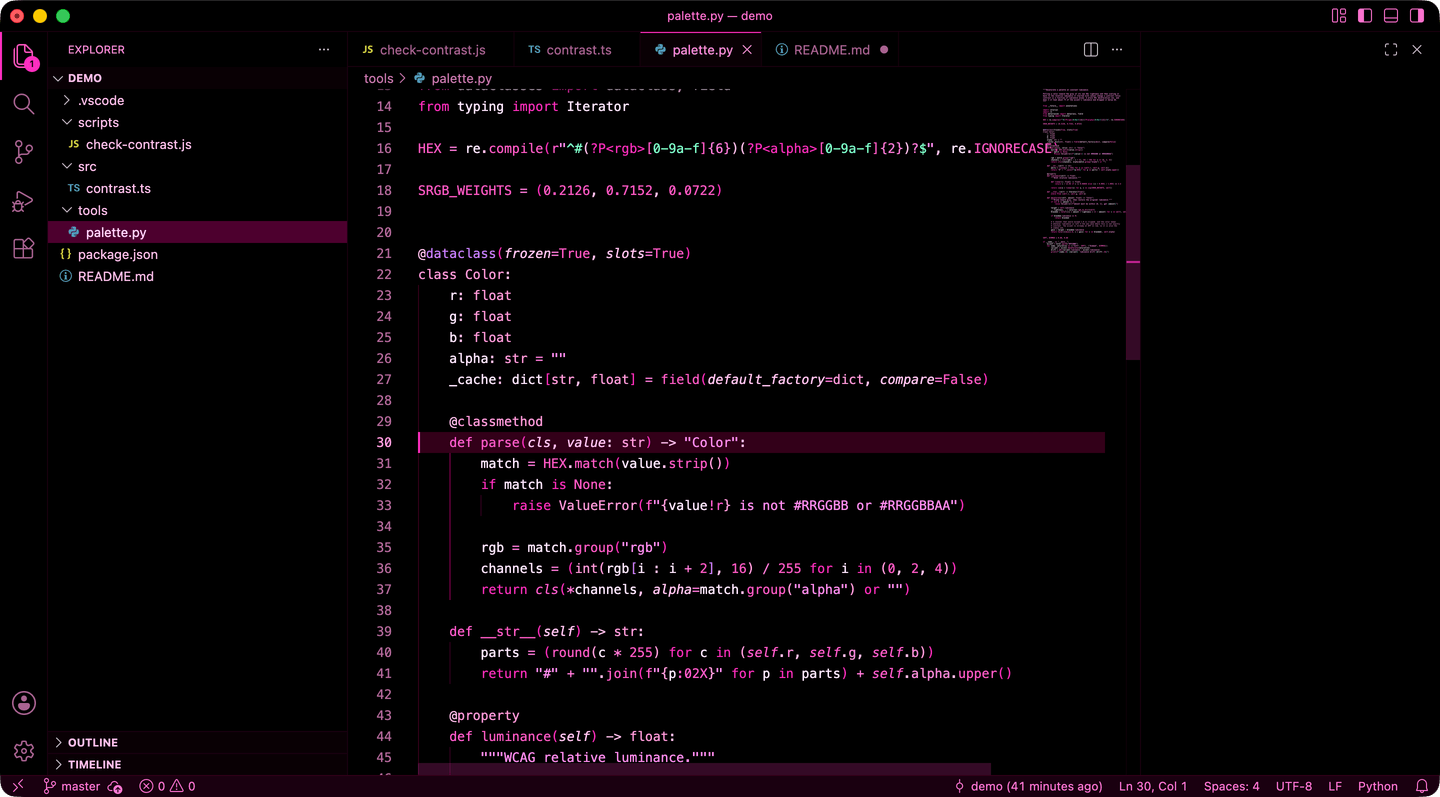Image resolution: width=1440 pixels, height=797 pixels.
Task: Open the Source Control view
Action: coord(24,152)
